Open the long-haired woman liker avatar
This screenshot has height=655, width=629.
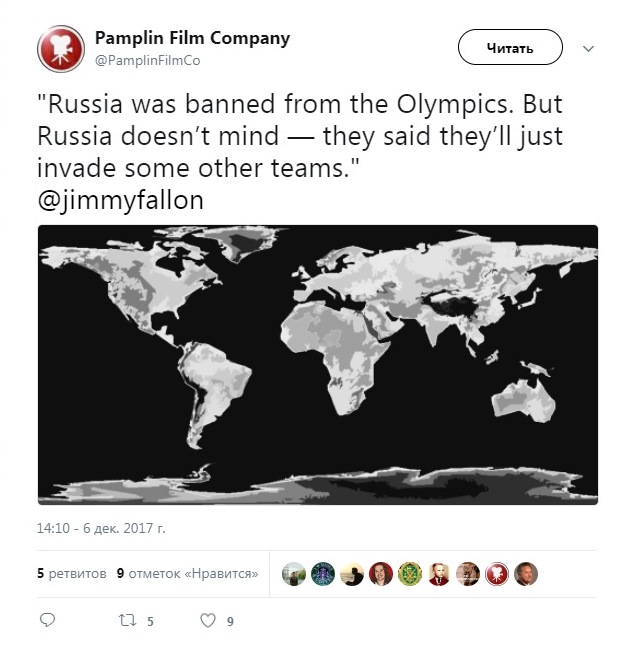tap(381, 573)
